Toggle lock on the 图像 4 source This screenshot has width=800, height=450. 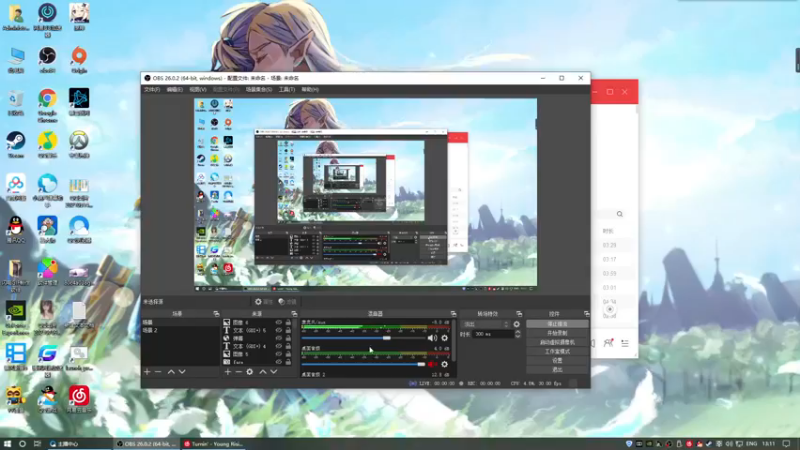click(x=288, y=322)
